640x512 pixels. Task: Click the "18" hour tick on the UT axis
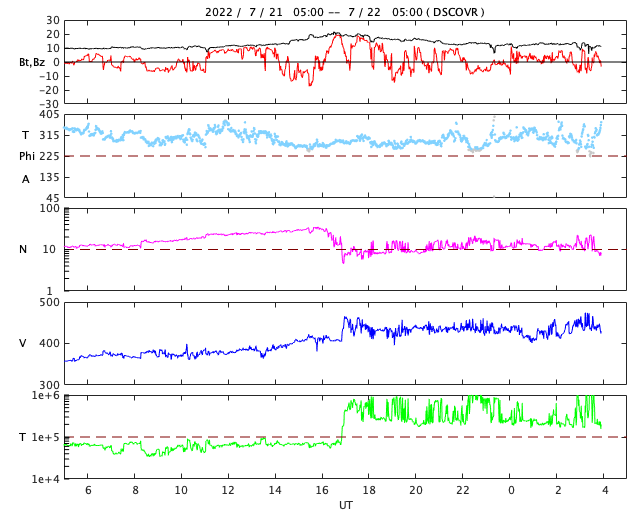point(369,490)
